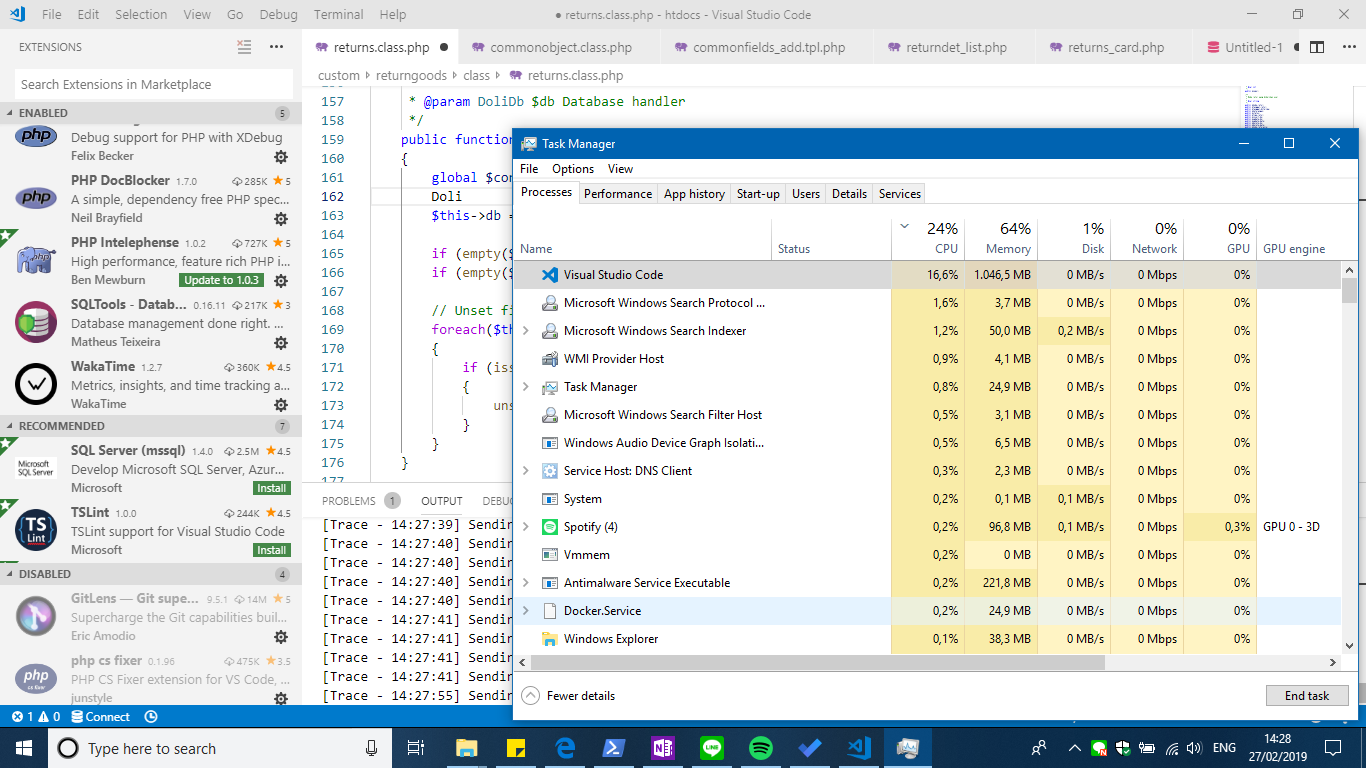The width and height of the screenshot is (1366, 768).
Task: Clear the extensions search results icon
Action: click(245, 47)
